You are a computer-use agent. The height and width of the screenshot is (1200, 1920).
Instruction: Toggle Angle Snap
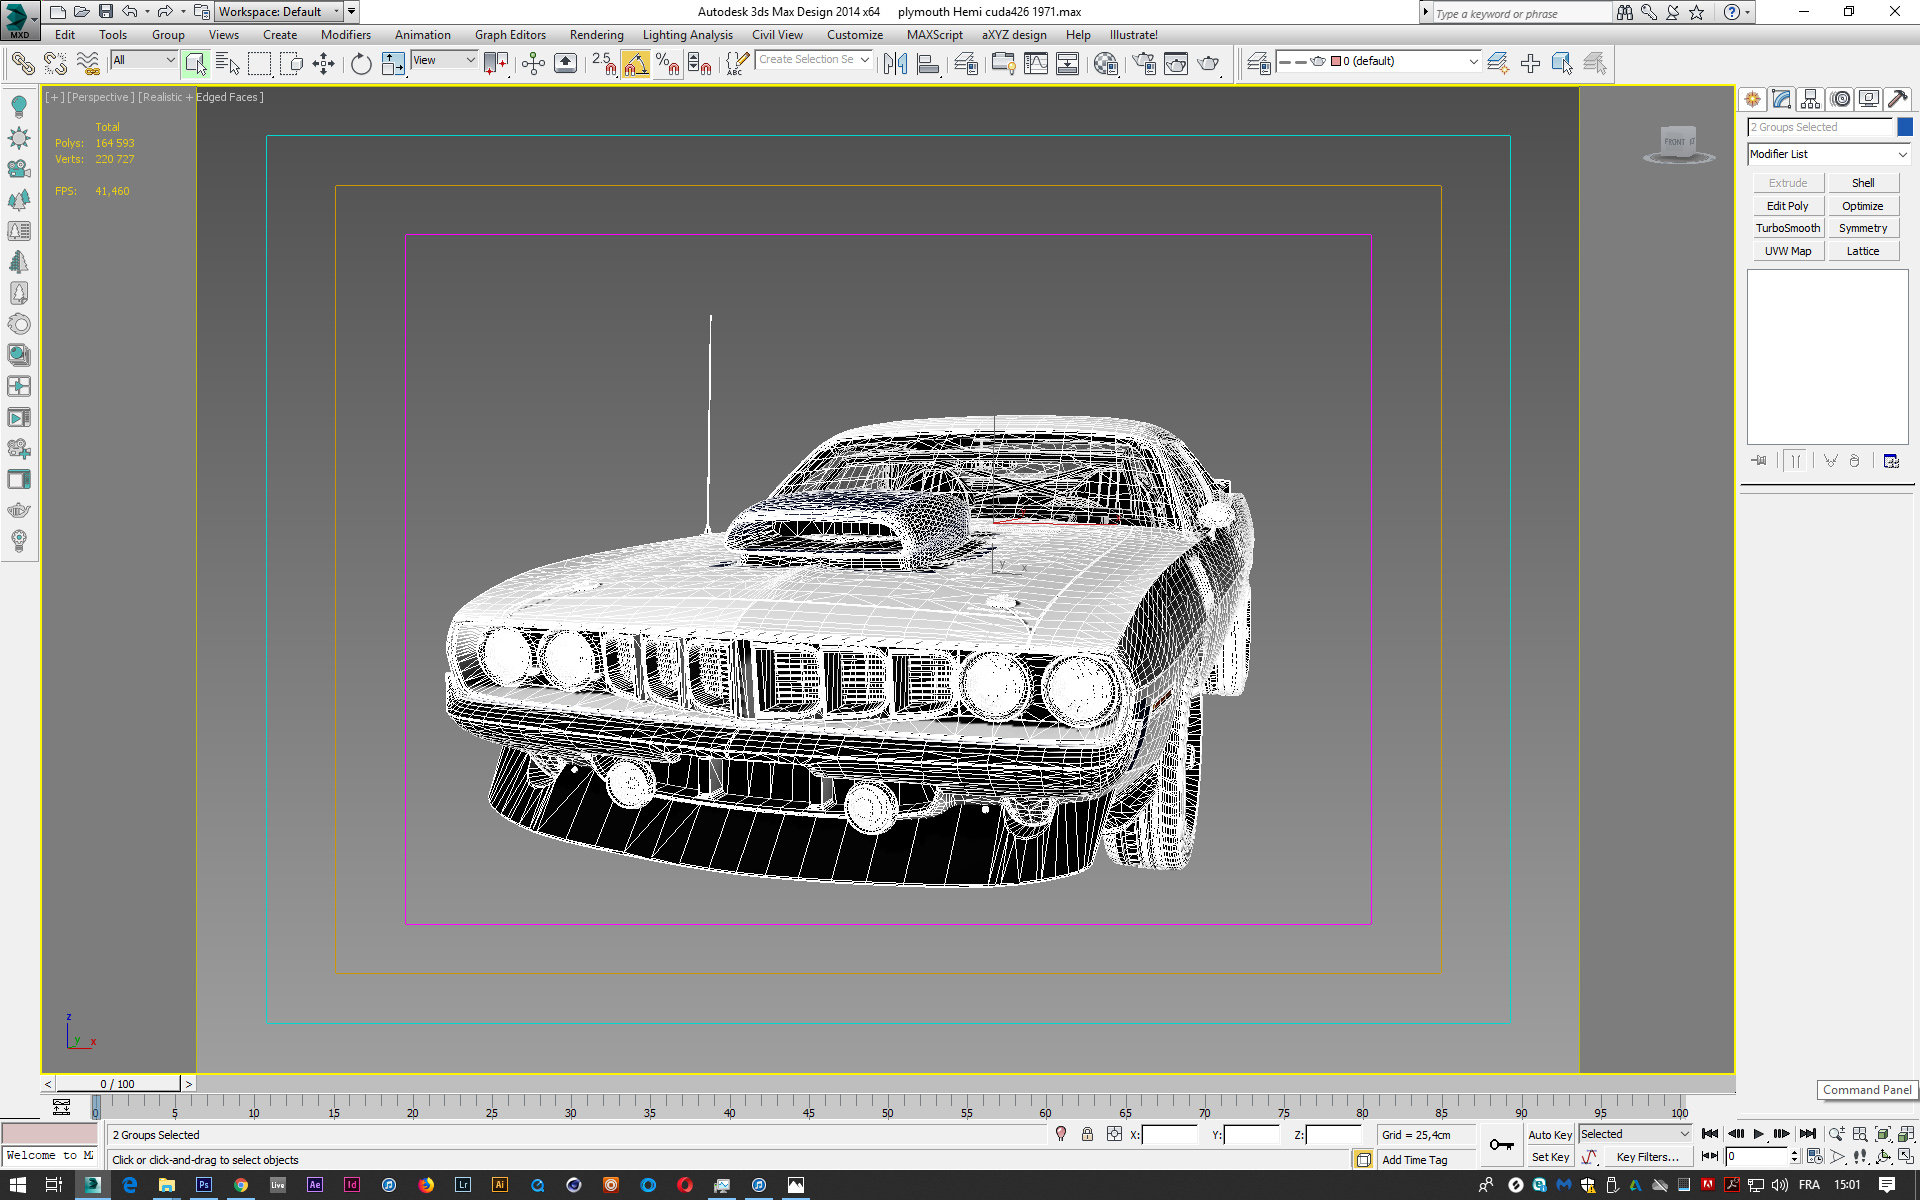[x=635, y=64]
